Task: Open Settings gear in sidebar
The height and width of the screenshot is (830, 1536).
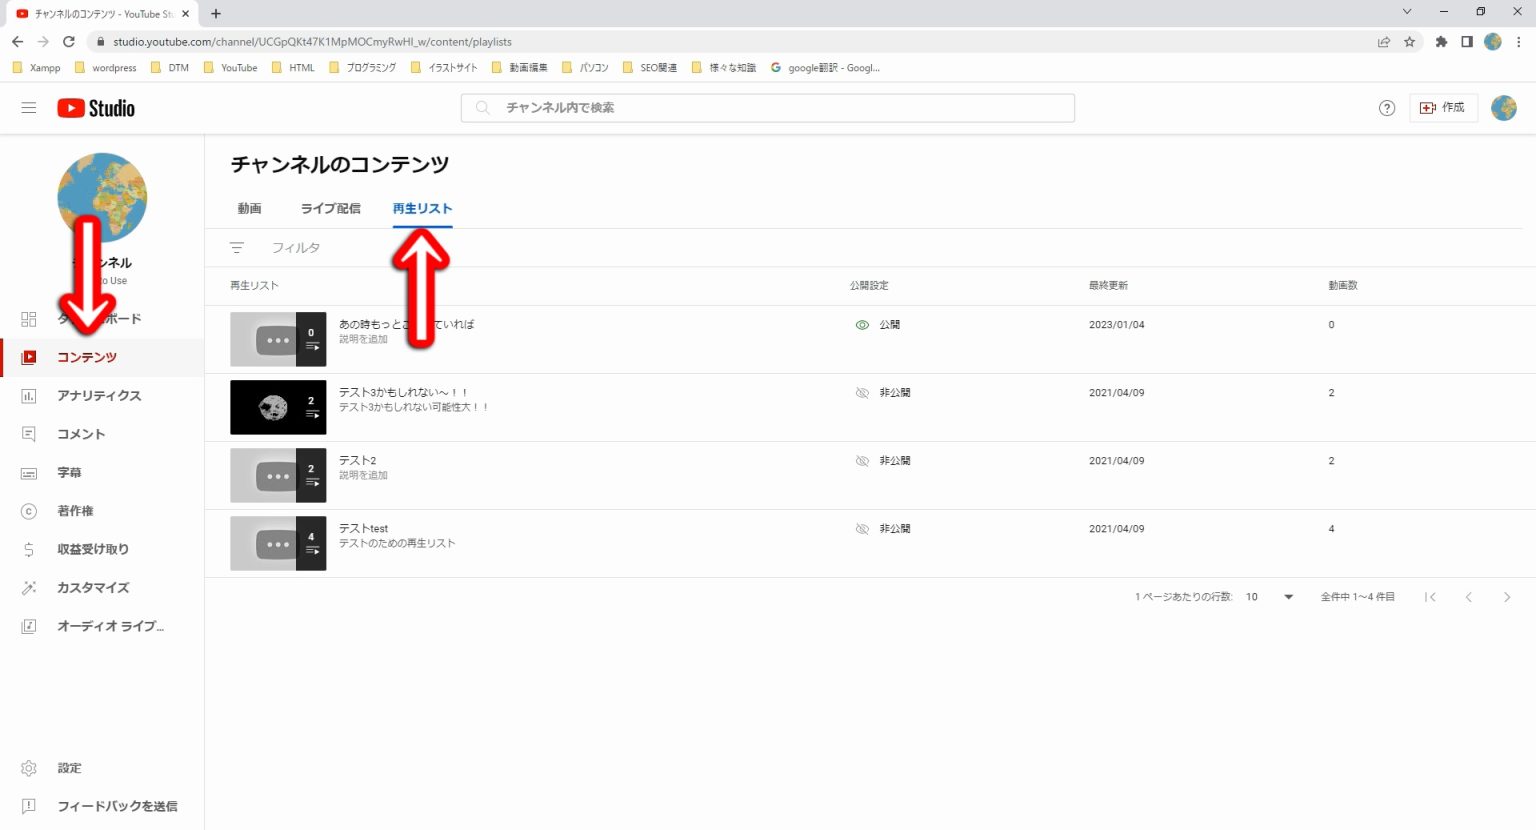Action: tap(29, 768)
